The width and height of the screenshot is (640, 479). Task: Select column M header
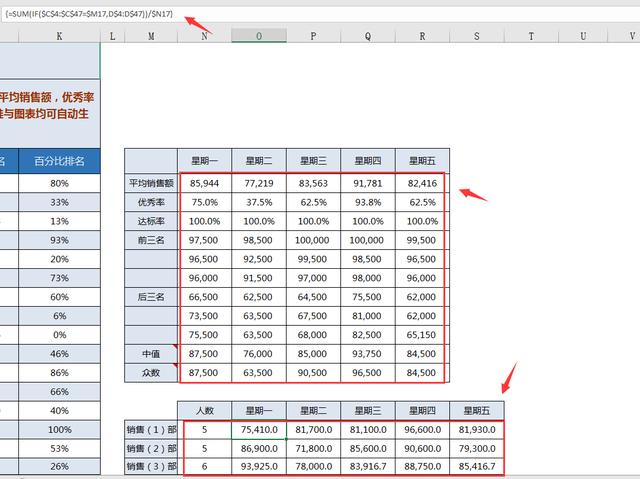click(151, 36)
